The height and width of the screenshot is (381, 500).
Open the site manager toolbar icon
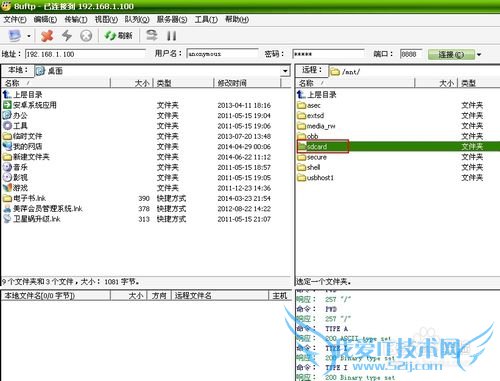coord(15,35)
